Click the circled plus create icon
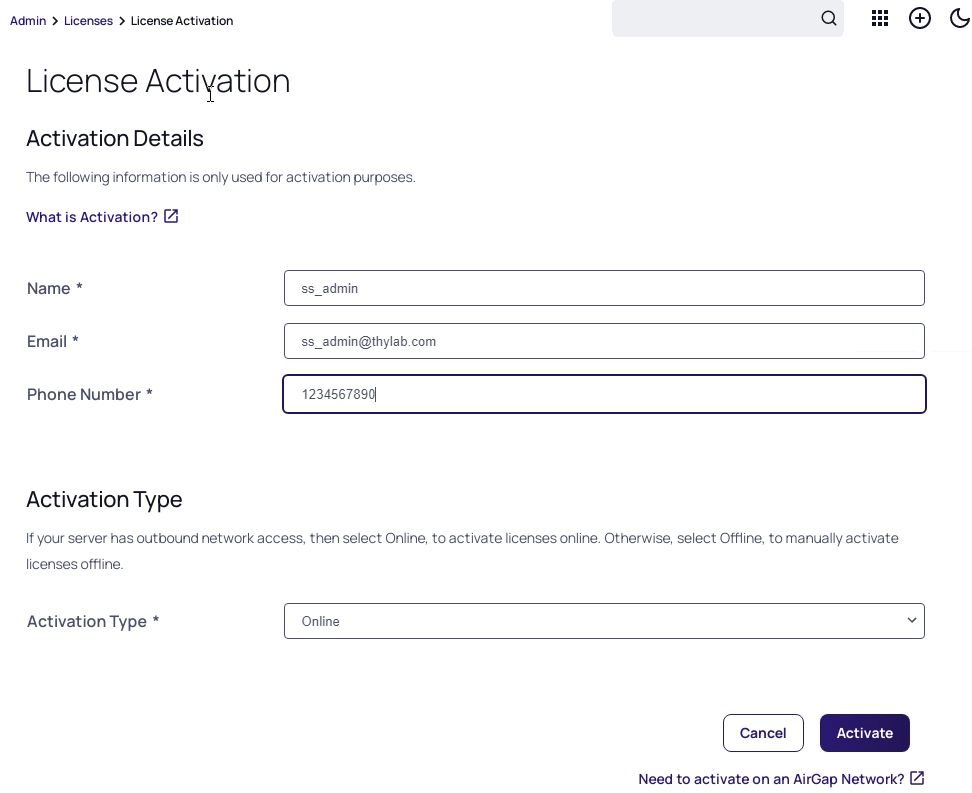The width and height of the screenshot is (972, 793). pyautogui.click(x=919, y=19)
